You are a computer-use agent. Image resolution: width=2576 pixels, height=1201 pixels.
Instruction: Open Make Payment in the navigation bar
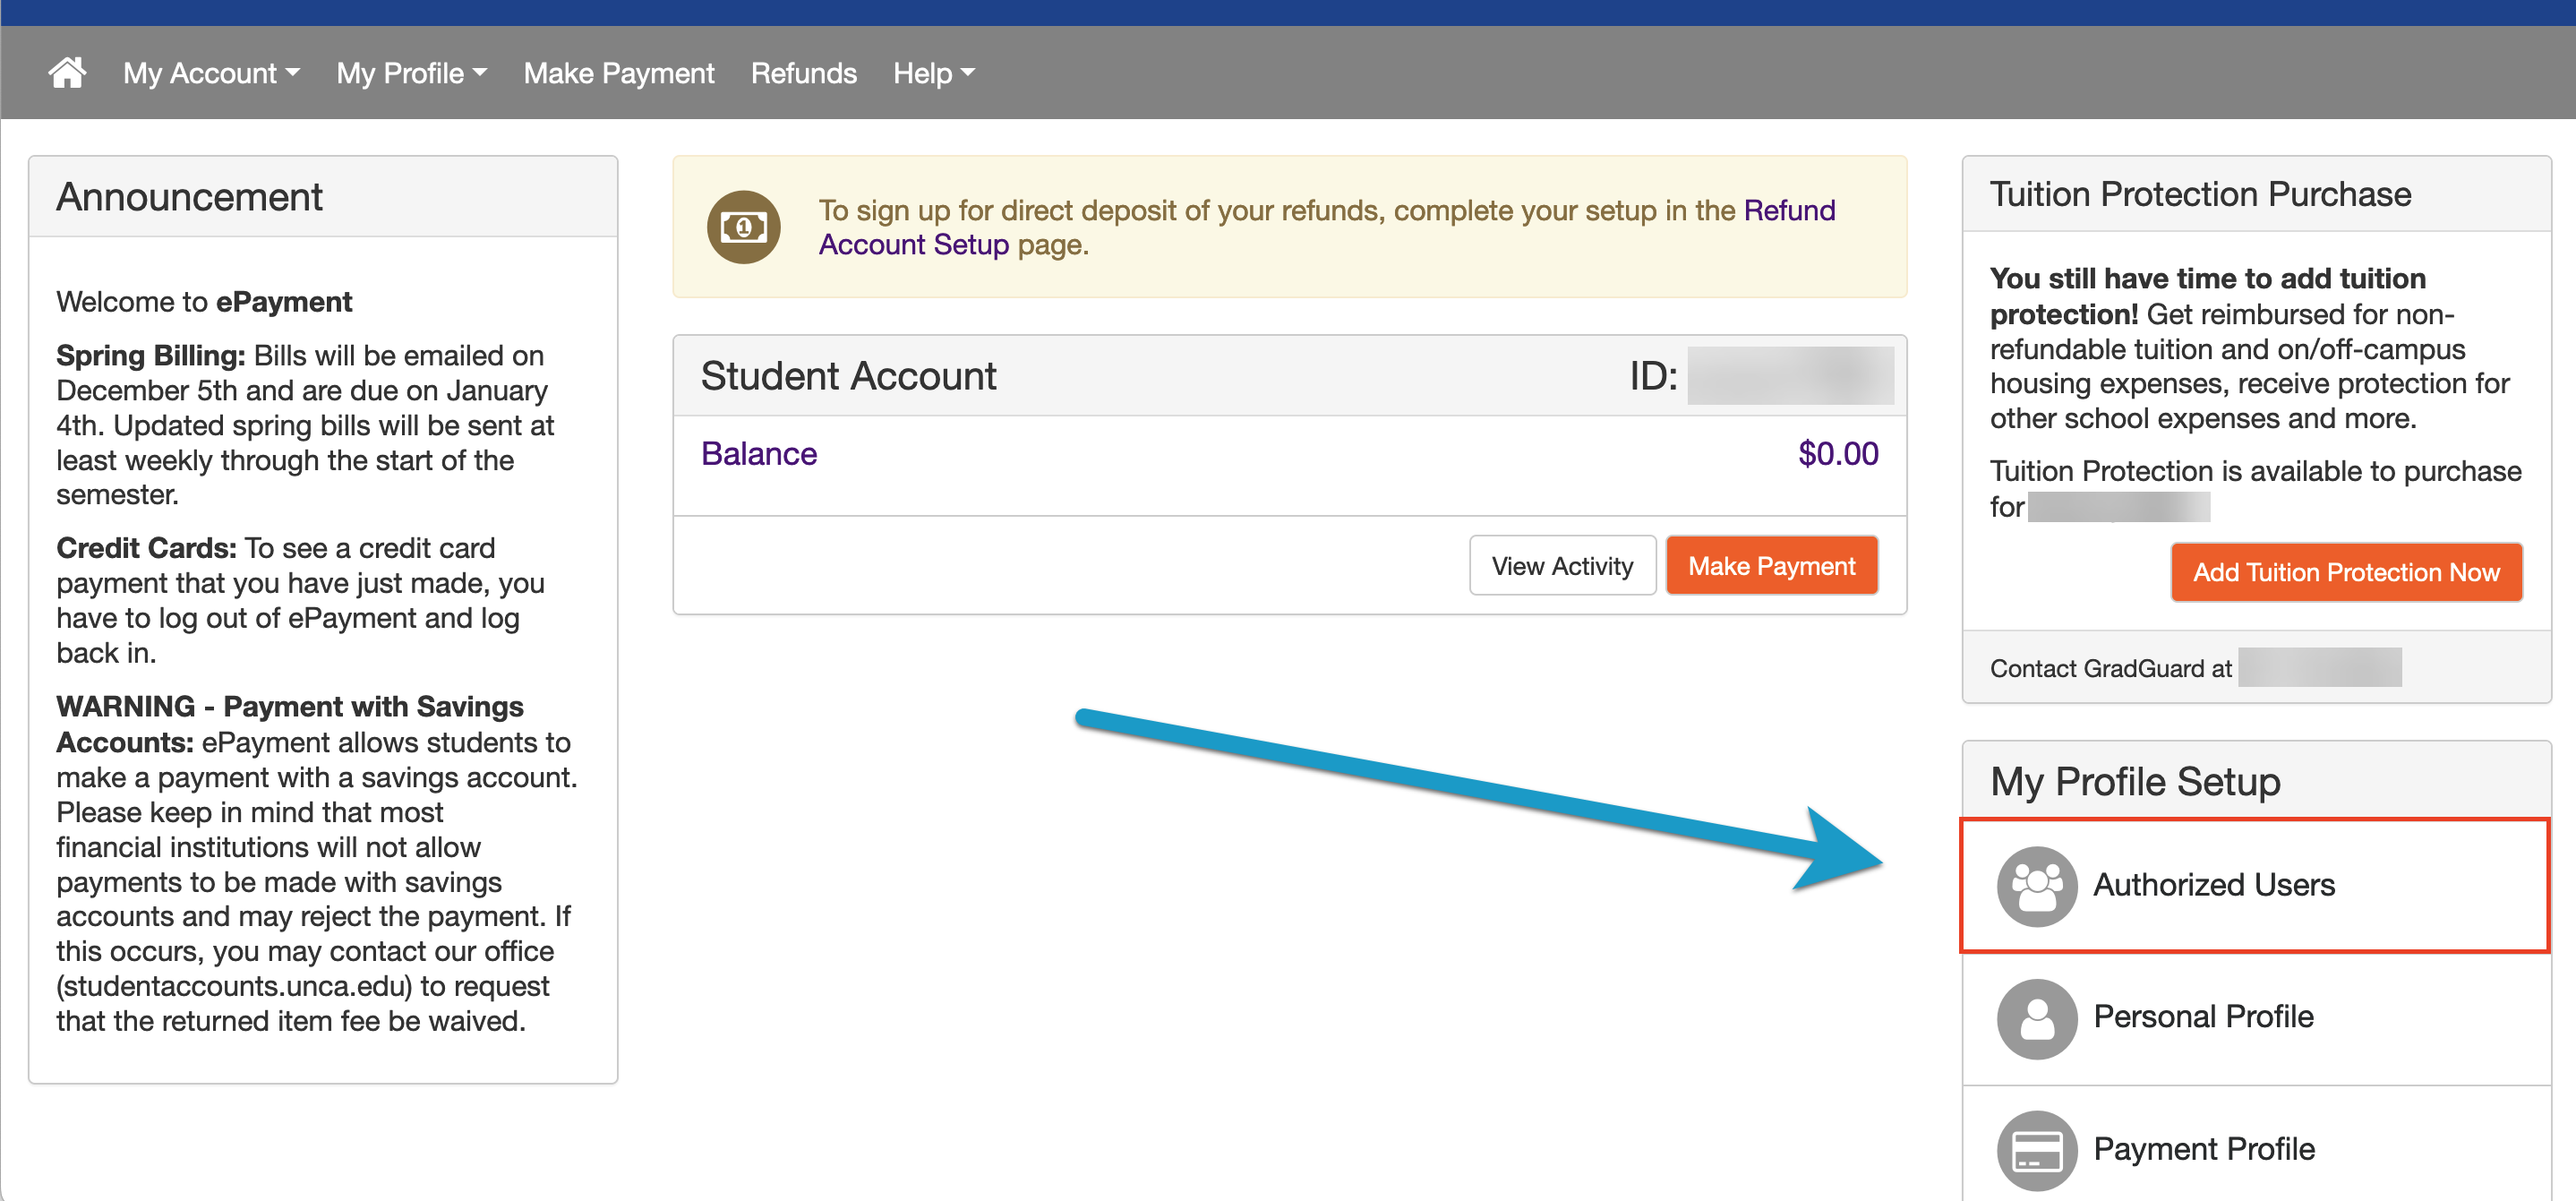(x=618, y=73)
